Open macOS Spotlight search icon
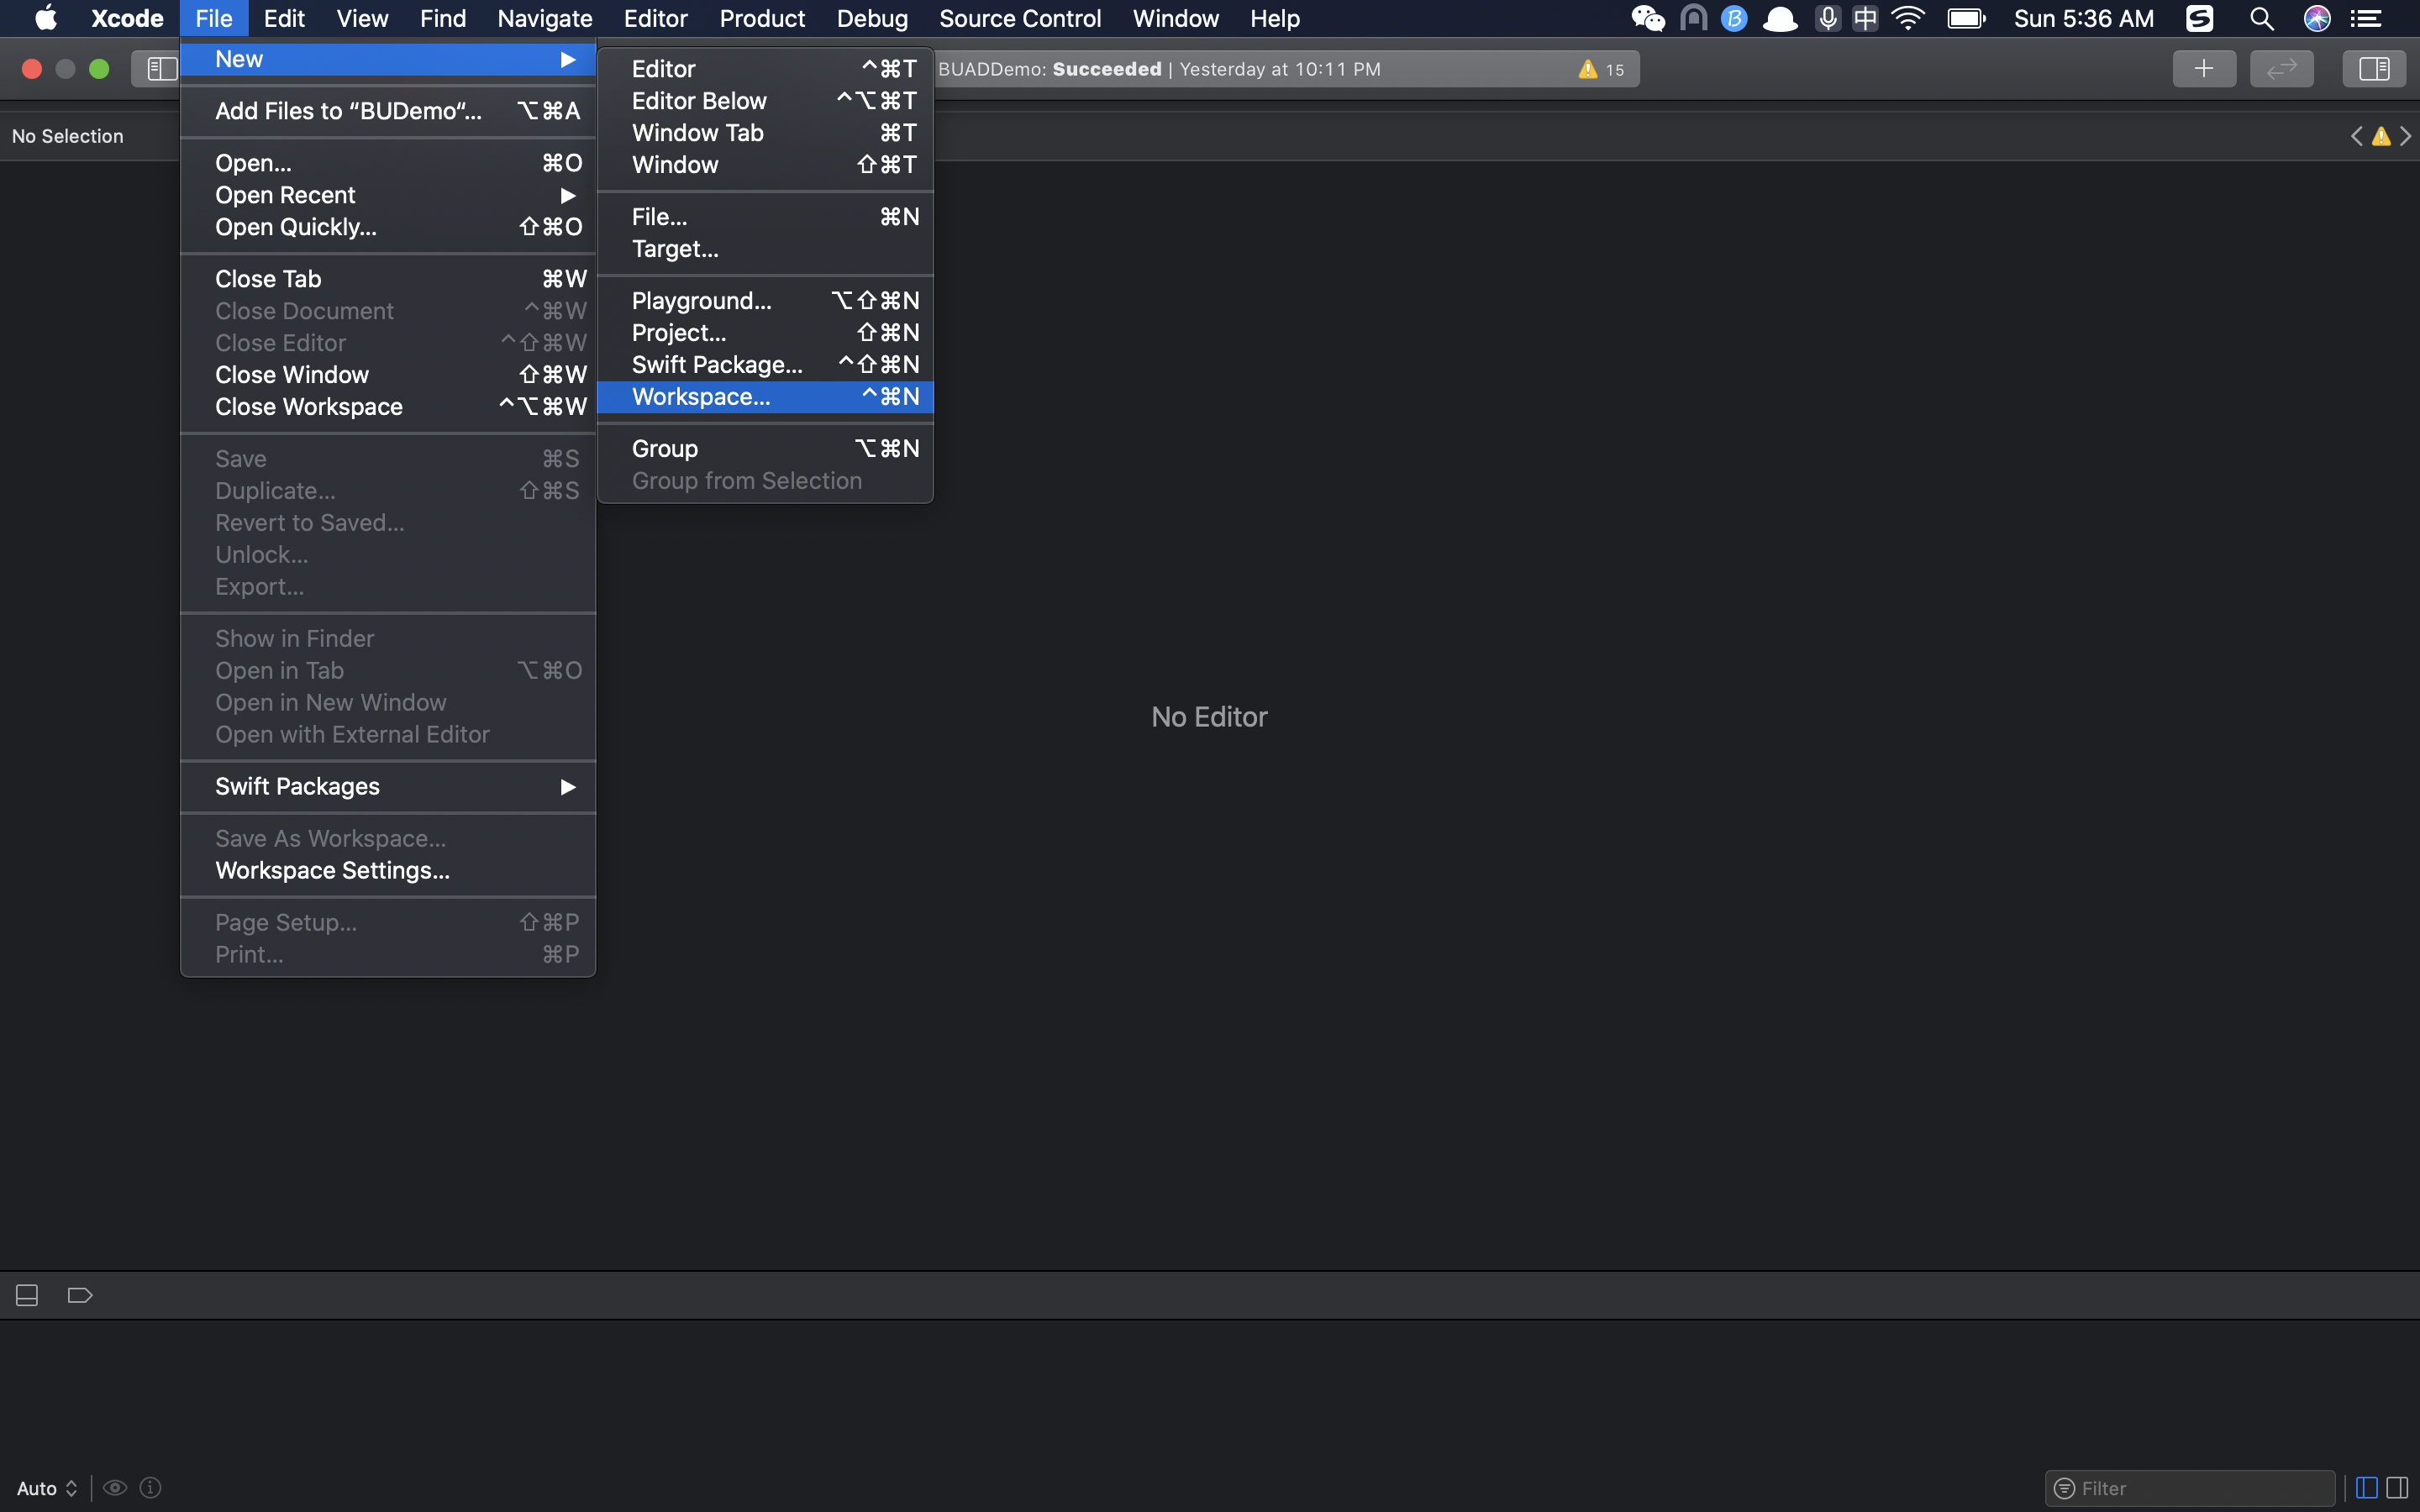 2261,19
